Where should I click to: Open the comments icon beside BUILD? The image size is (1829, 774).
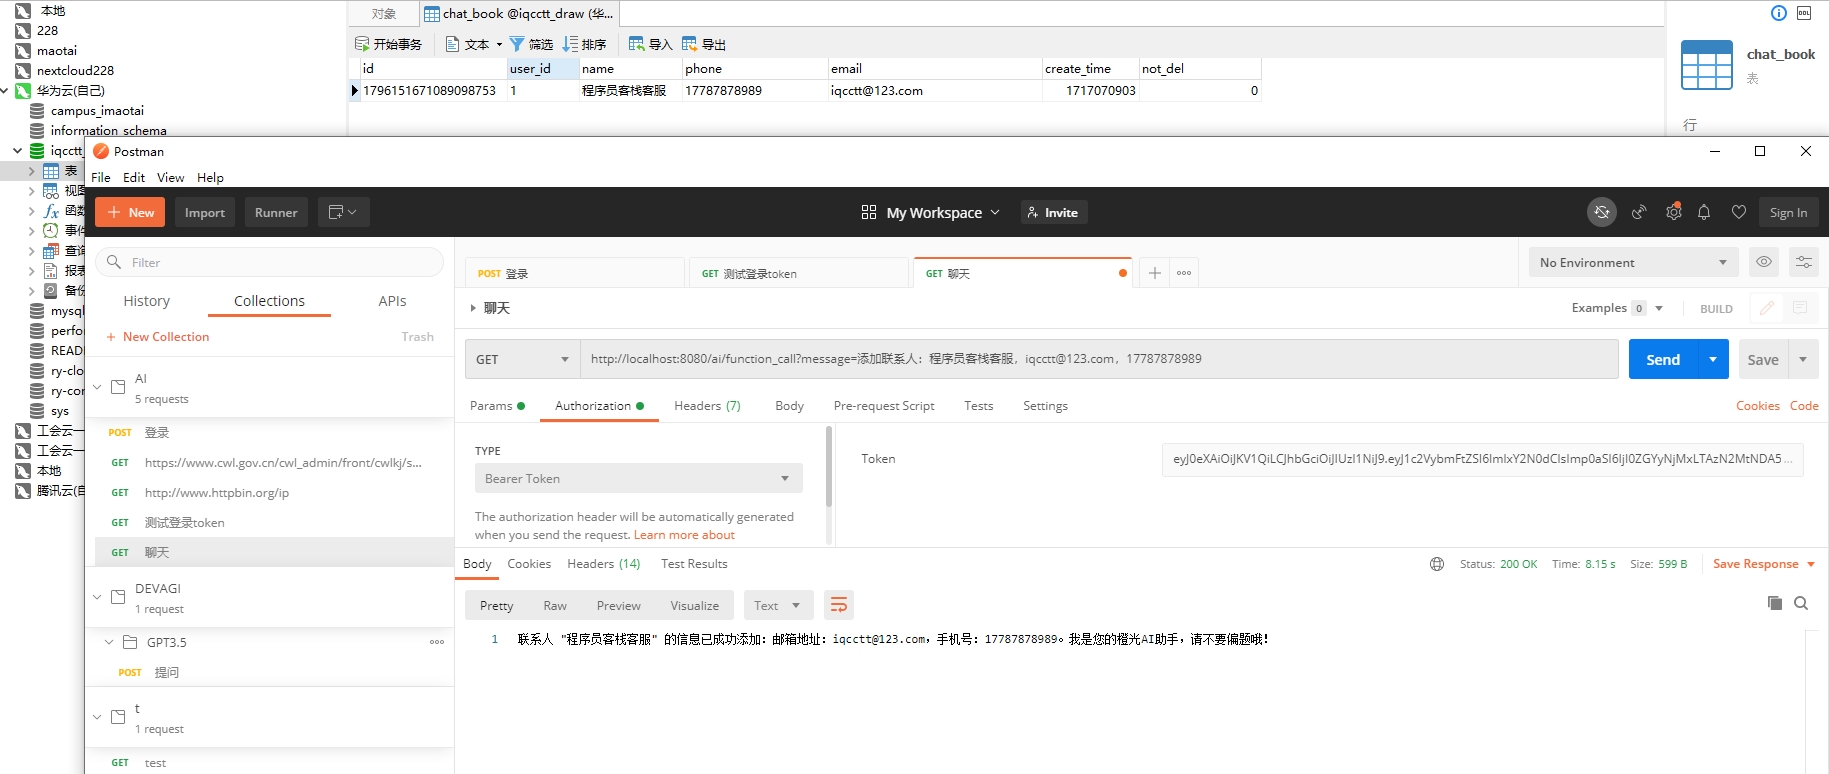click(1800, 308)
